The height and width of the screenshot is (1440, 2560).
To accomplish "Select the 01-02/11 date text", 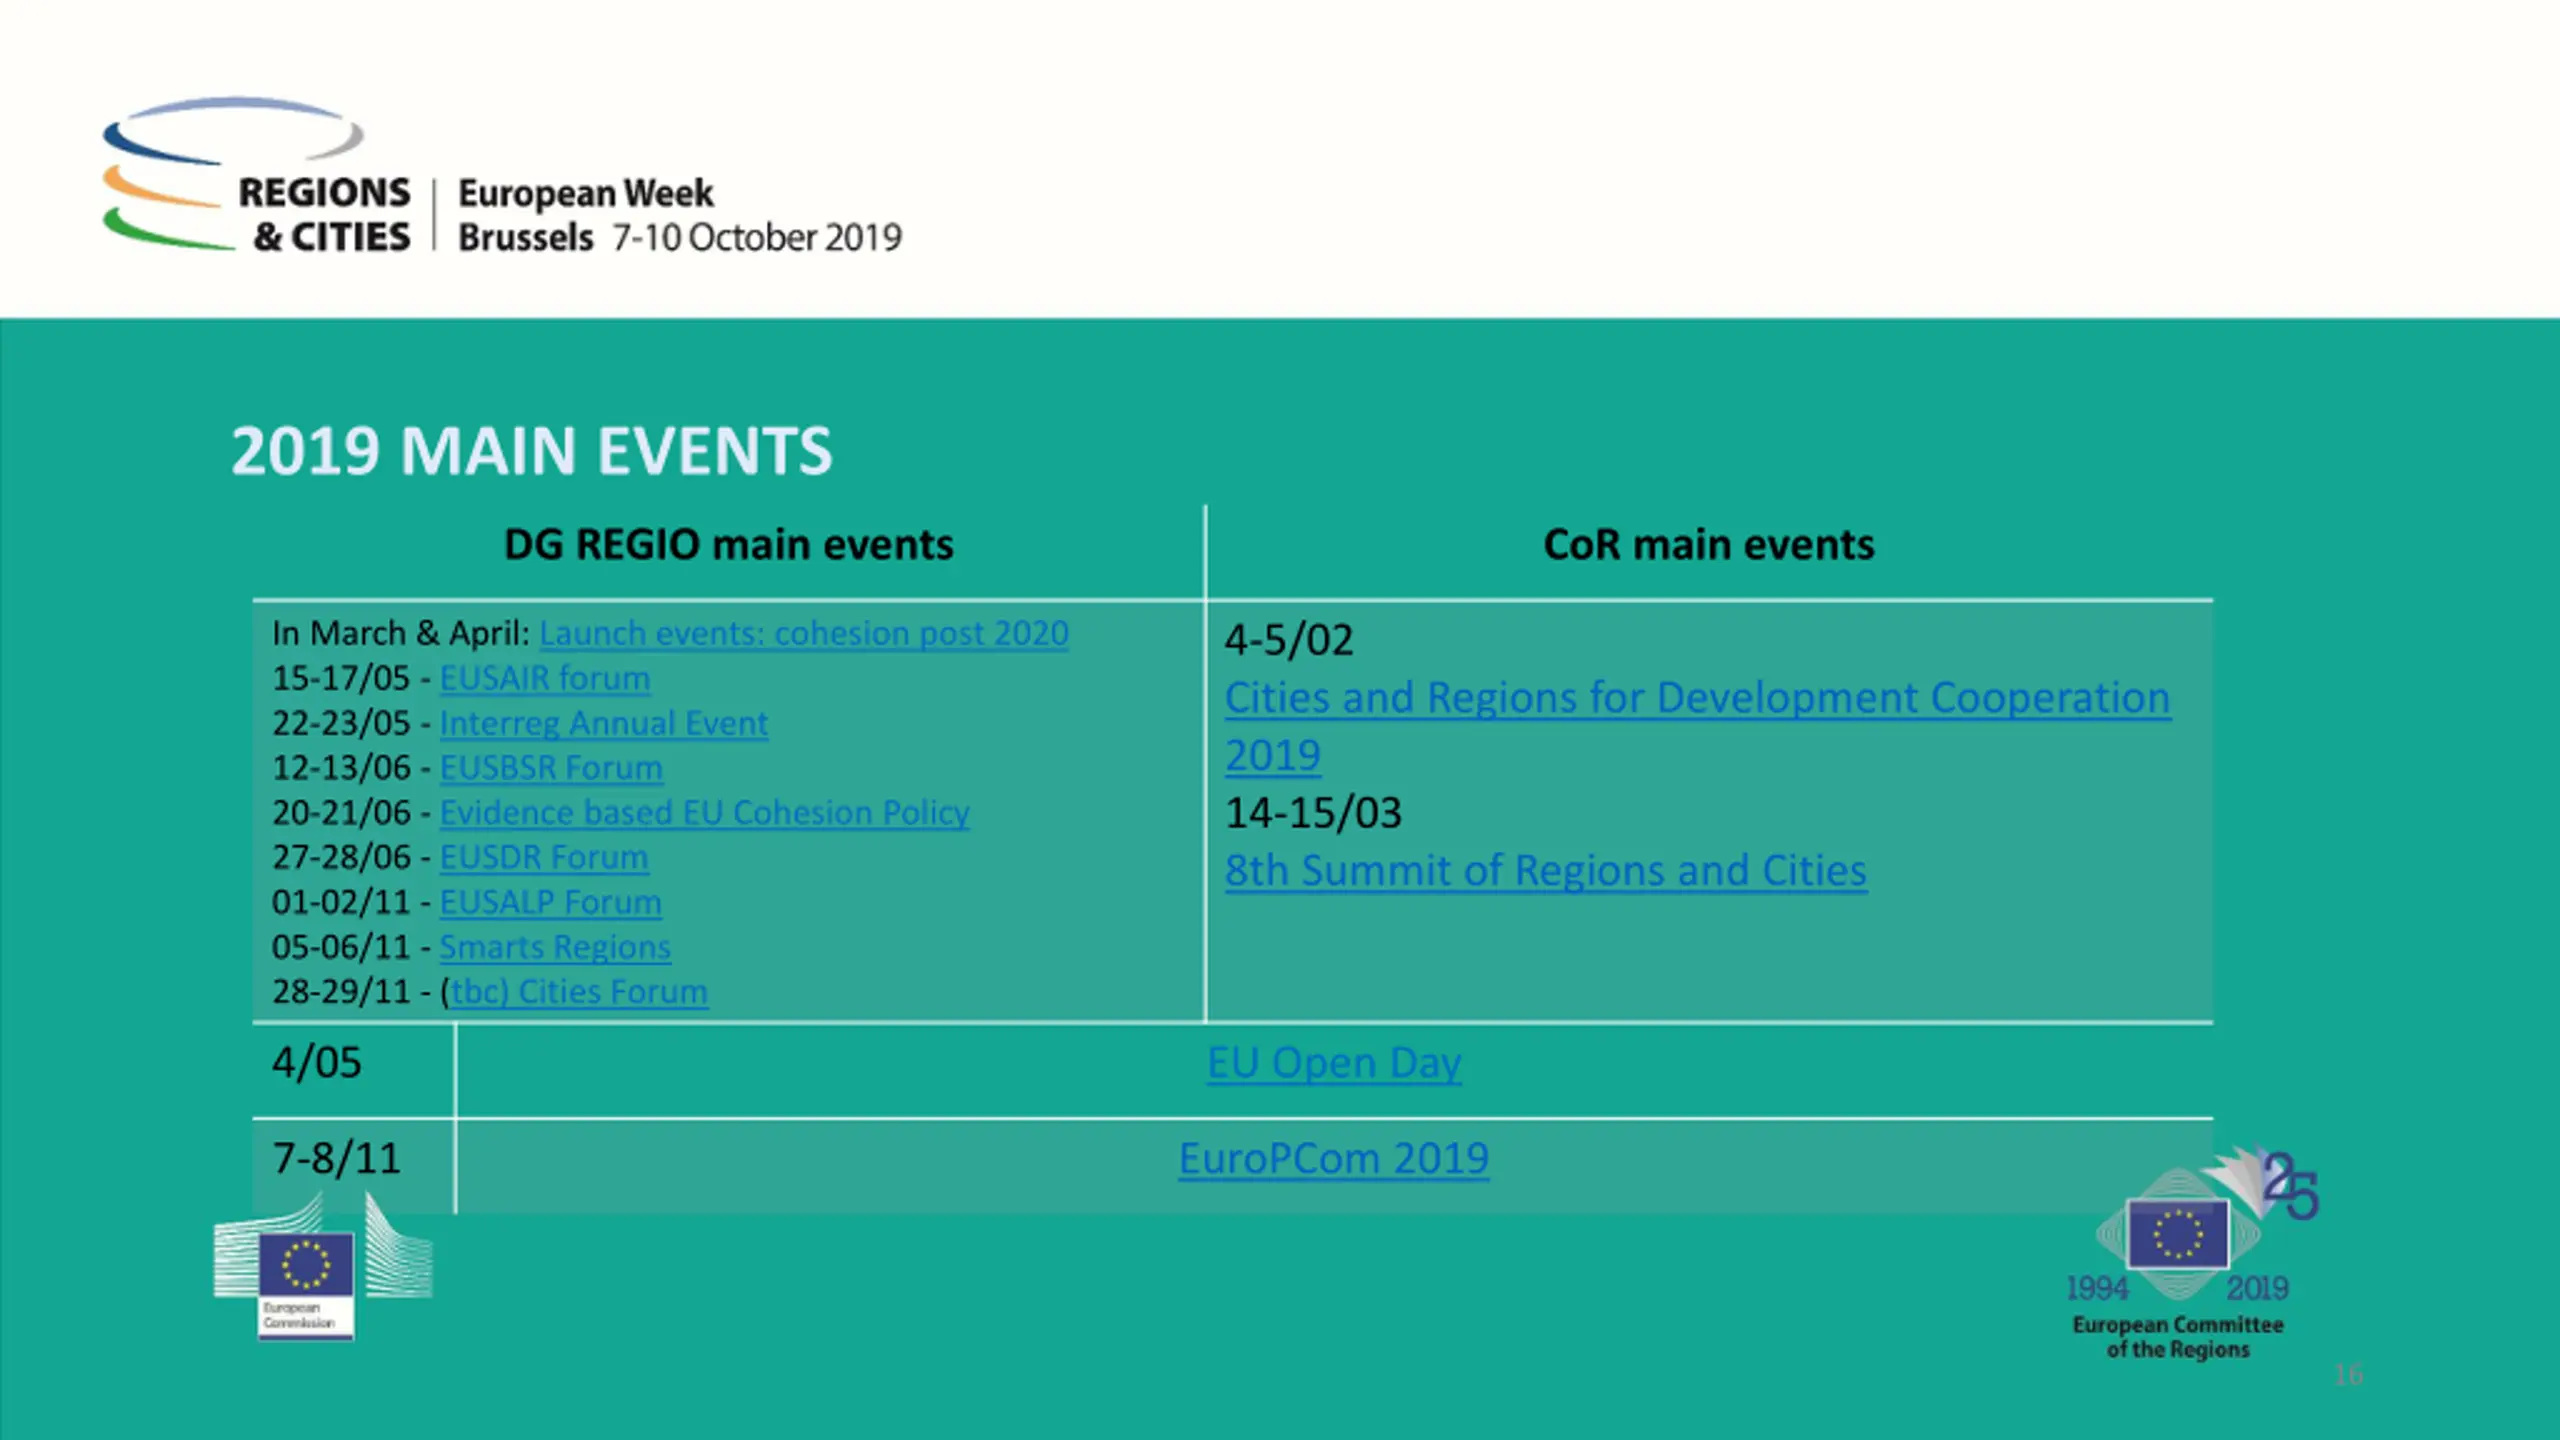I will point(341,903).
